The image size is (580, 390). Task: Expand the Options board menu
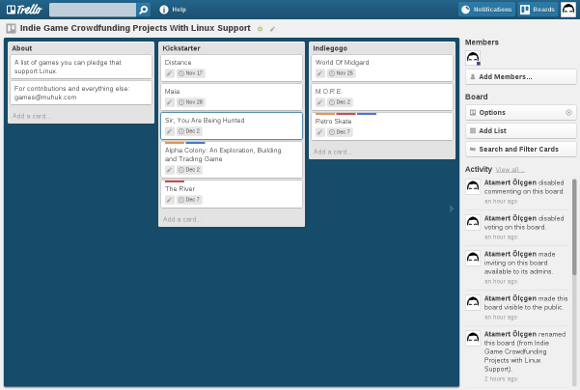(x=520, y=112)
